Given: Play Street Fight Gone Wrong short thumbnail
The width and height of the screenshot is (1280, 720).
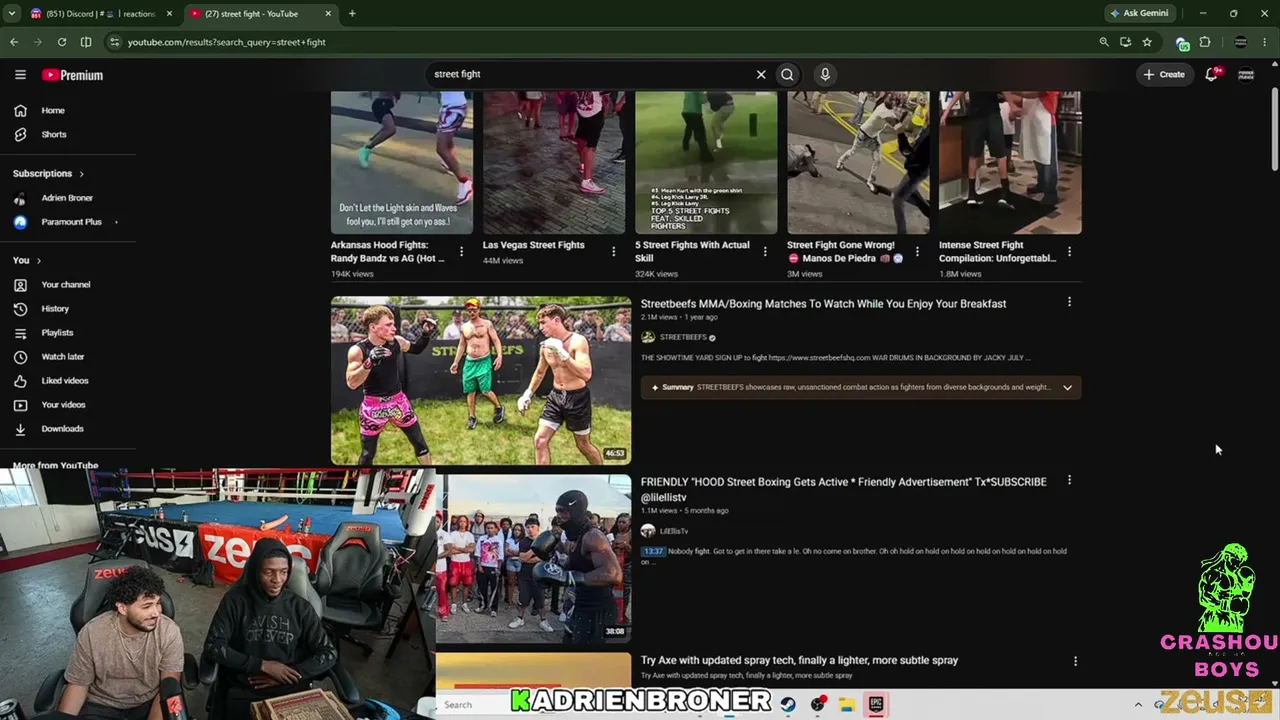Looking at the screenshot, I should pos(858,162).
